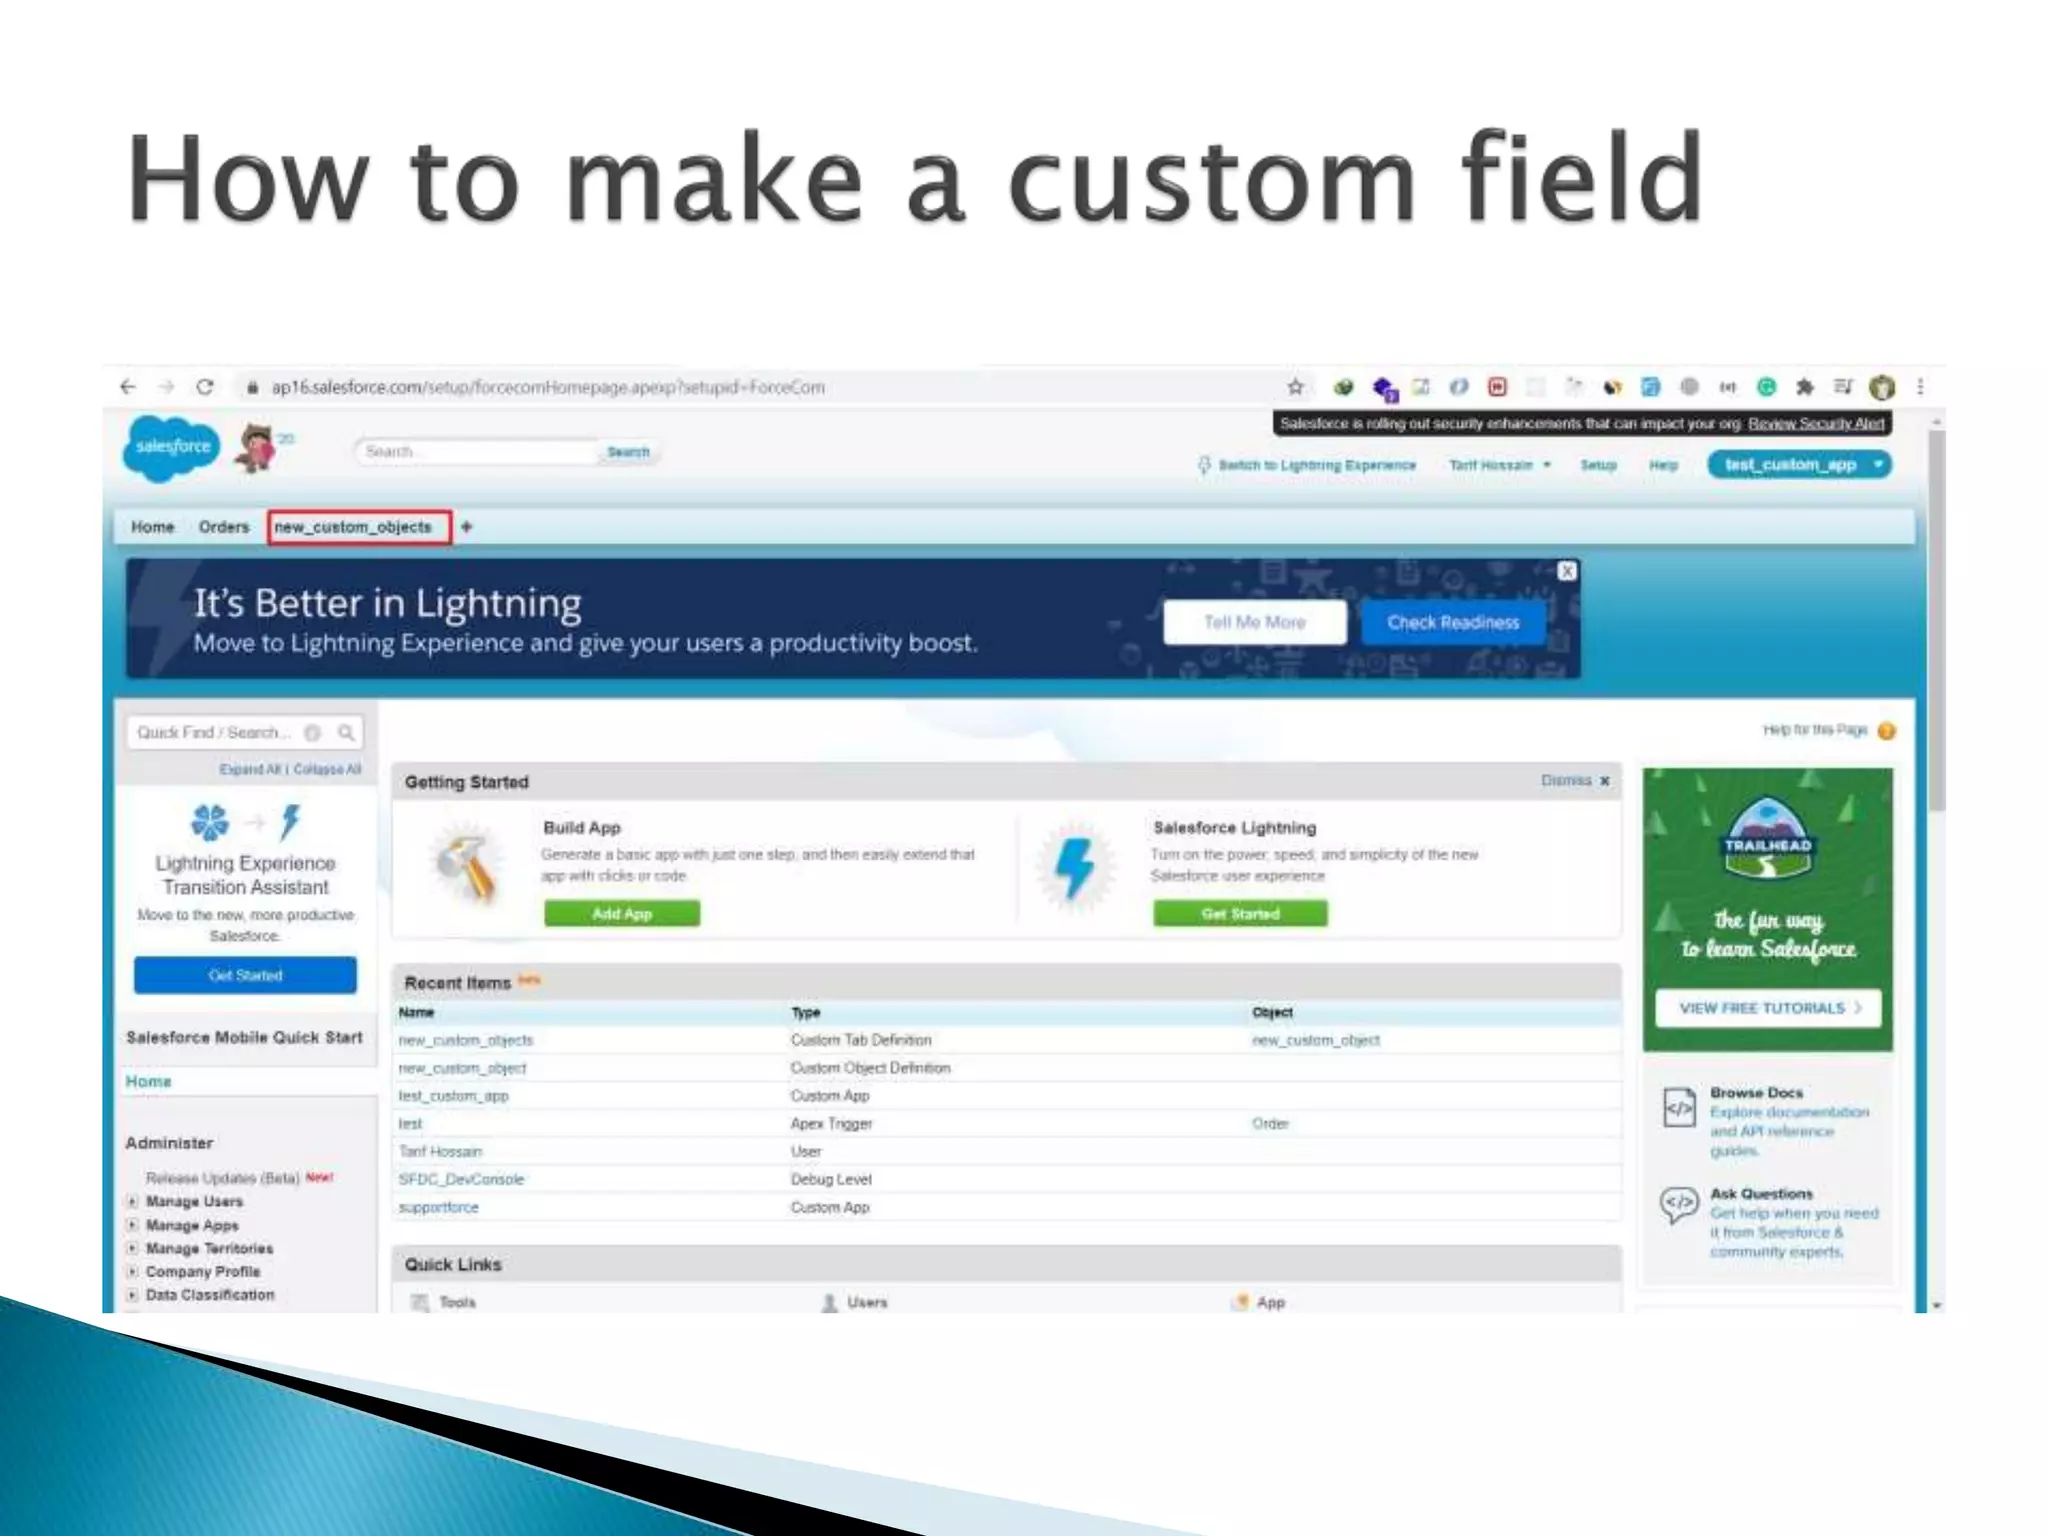The image size is (2048, 1536).
Task: Click the Quick Find magnifier icon
Action: click(346, 733)
